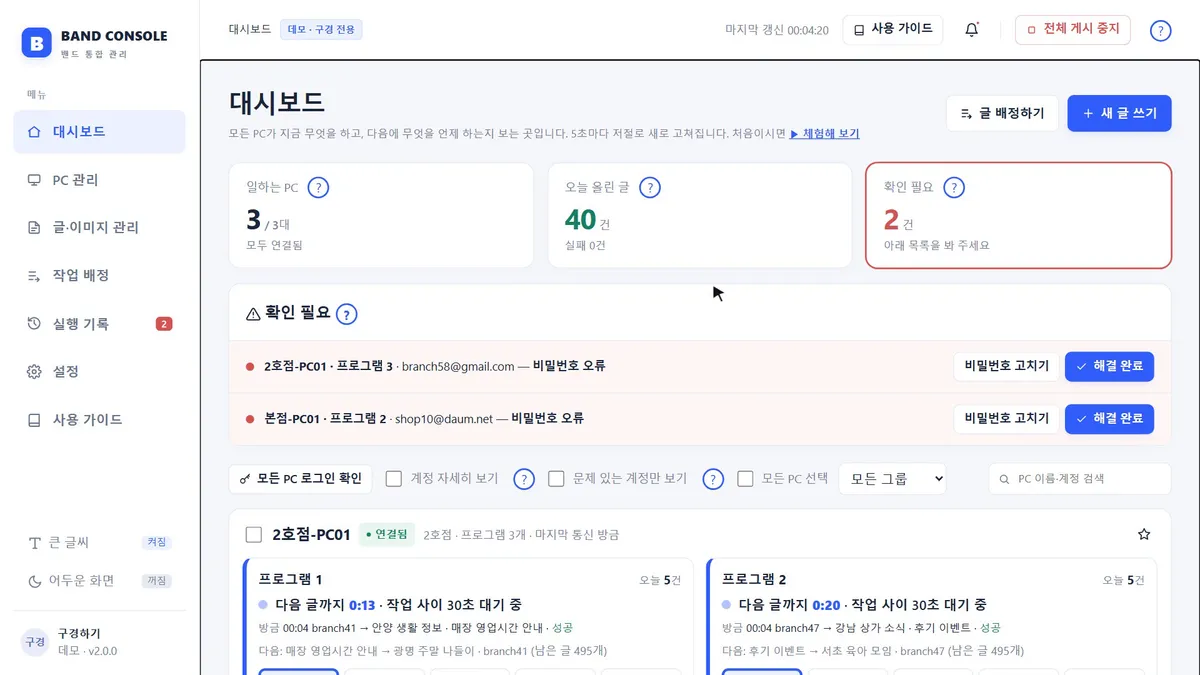Click 비밀번호 고치기 for branch58@gmail.com
The image size is (1200, 675).
point(1006,366)
